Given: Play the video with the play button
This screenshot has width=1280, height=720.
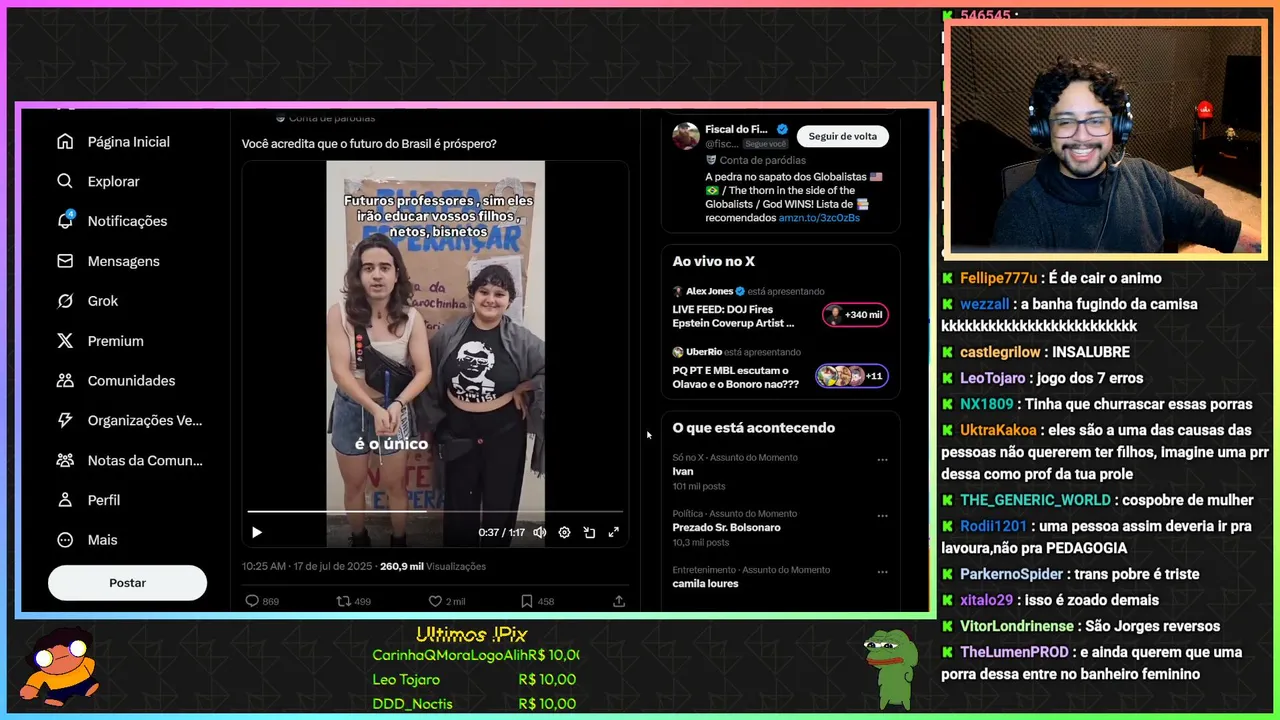Looking at the screenshot, I should [257, 533].
